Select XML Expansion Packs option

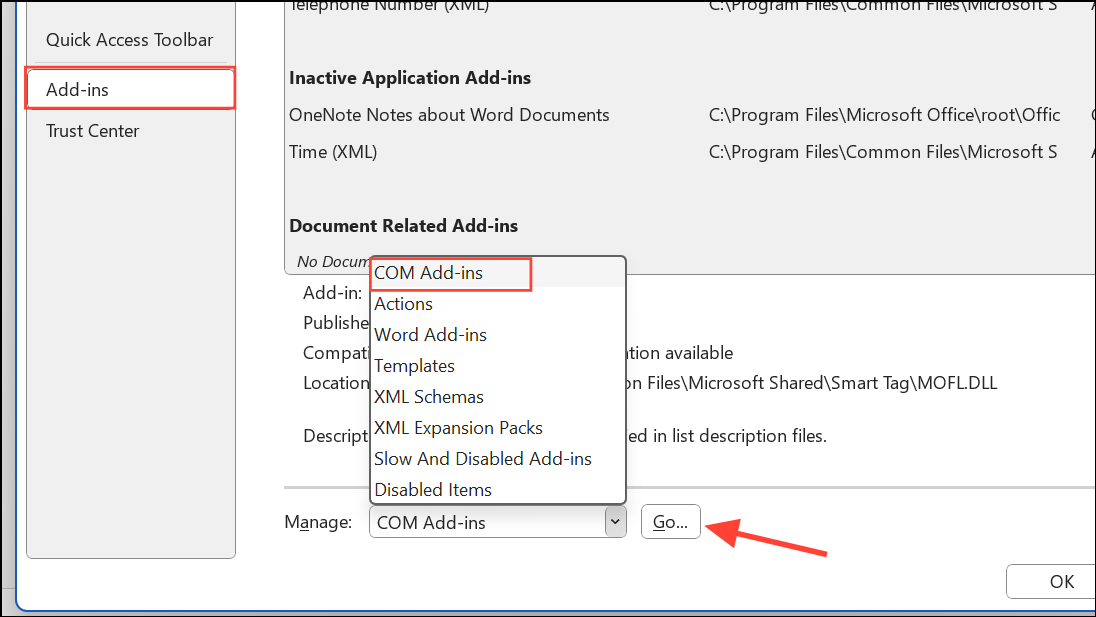click(458, 427)
